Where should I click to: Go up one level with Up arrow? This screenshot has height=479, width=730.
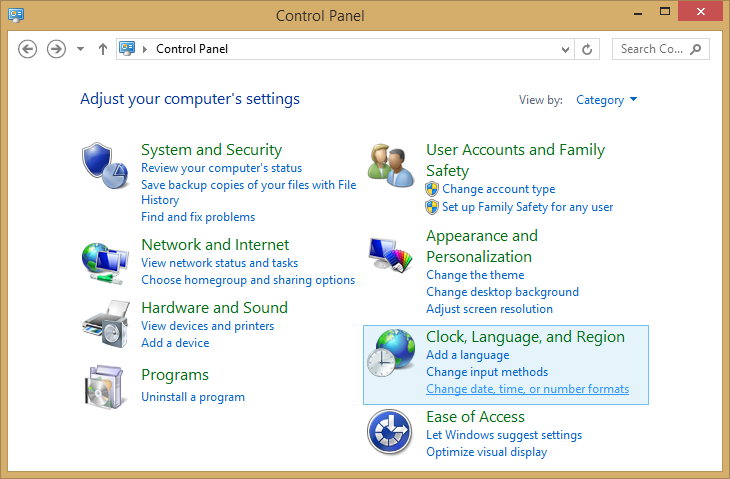(x=103, y=49)
